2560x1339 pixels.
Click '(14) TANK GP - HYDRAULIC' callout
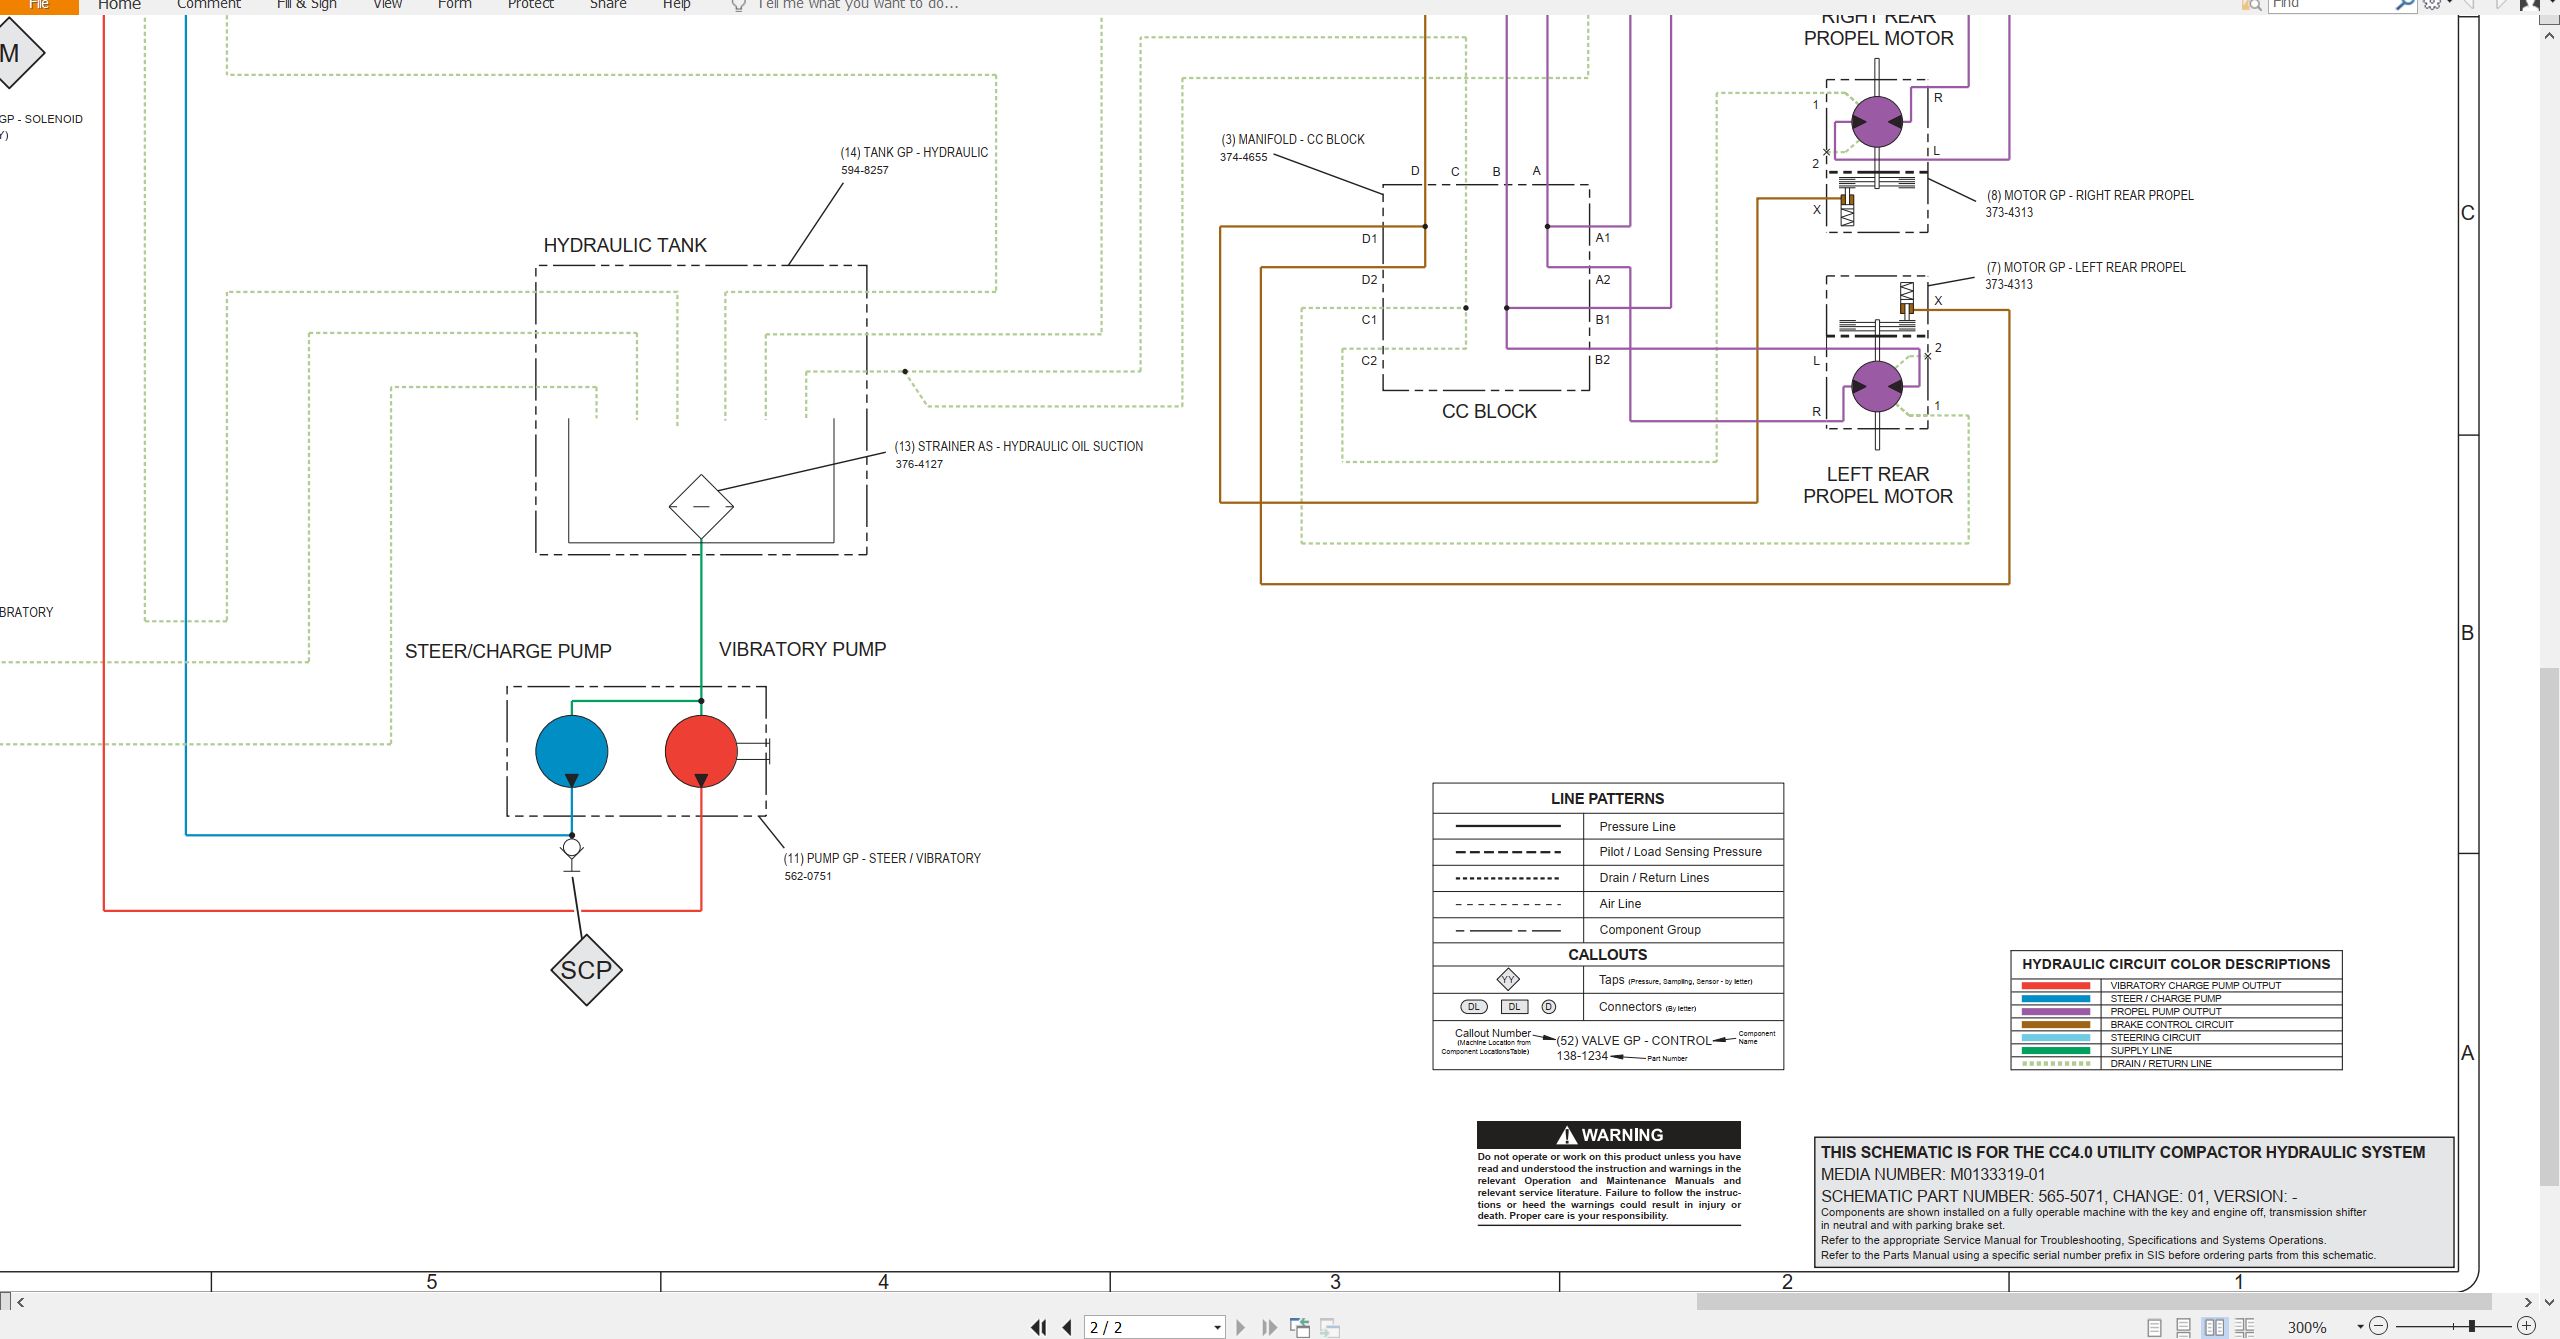[914, 152]
